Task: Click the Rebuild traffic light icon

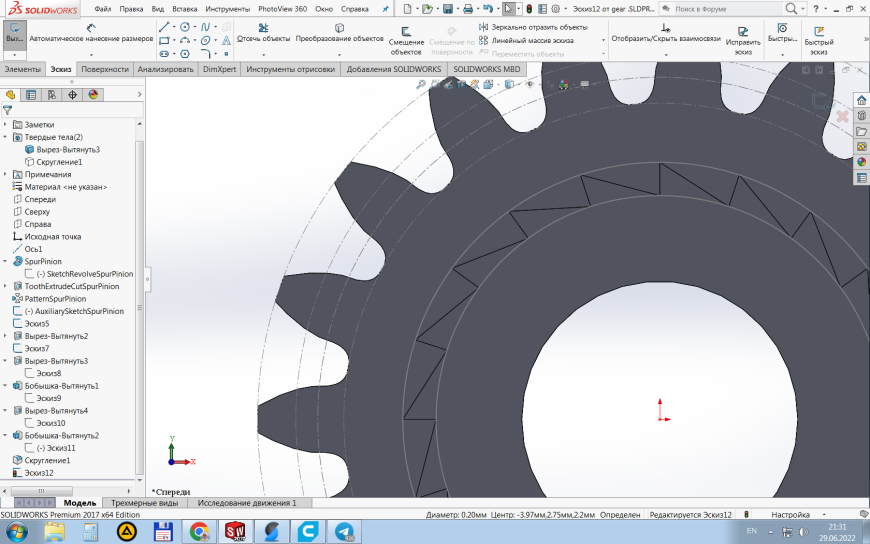Action: (x=529, y=9)
